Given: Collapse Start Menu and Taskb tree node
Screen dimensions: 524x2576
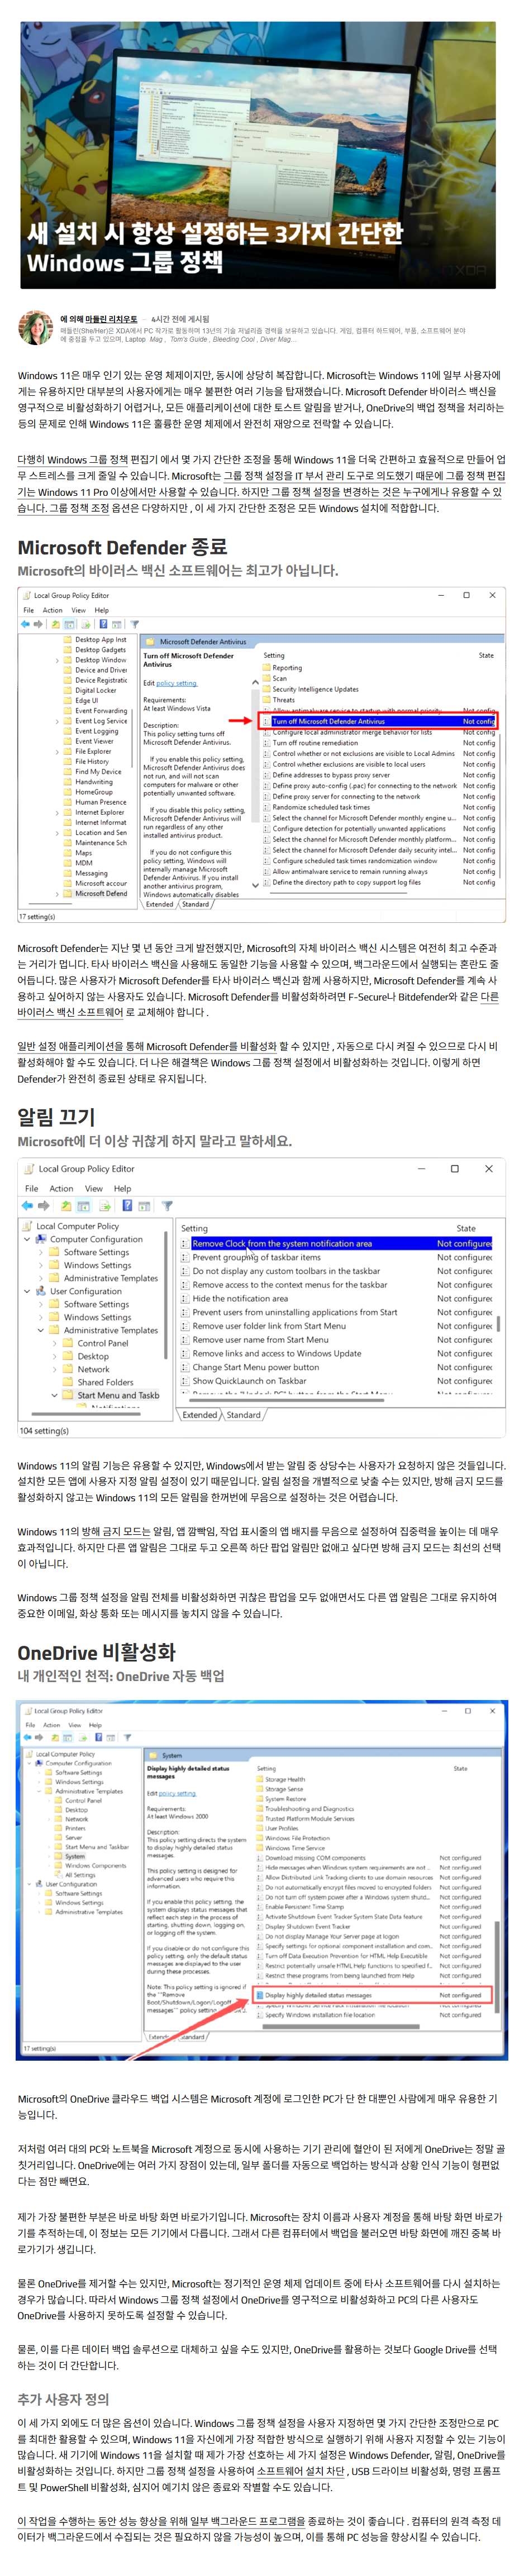Looking at the screenshot, I should point(55,1395).
